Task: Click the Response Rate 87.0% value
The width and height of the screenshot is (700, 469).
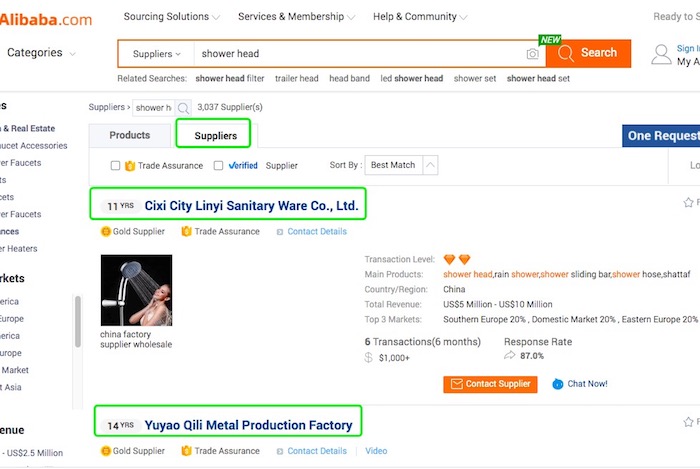Action: pyautogui.click(x=532, y=356)
